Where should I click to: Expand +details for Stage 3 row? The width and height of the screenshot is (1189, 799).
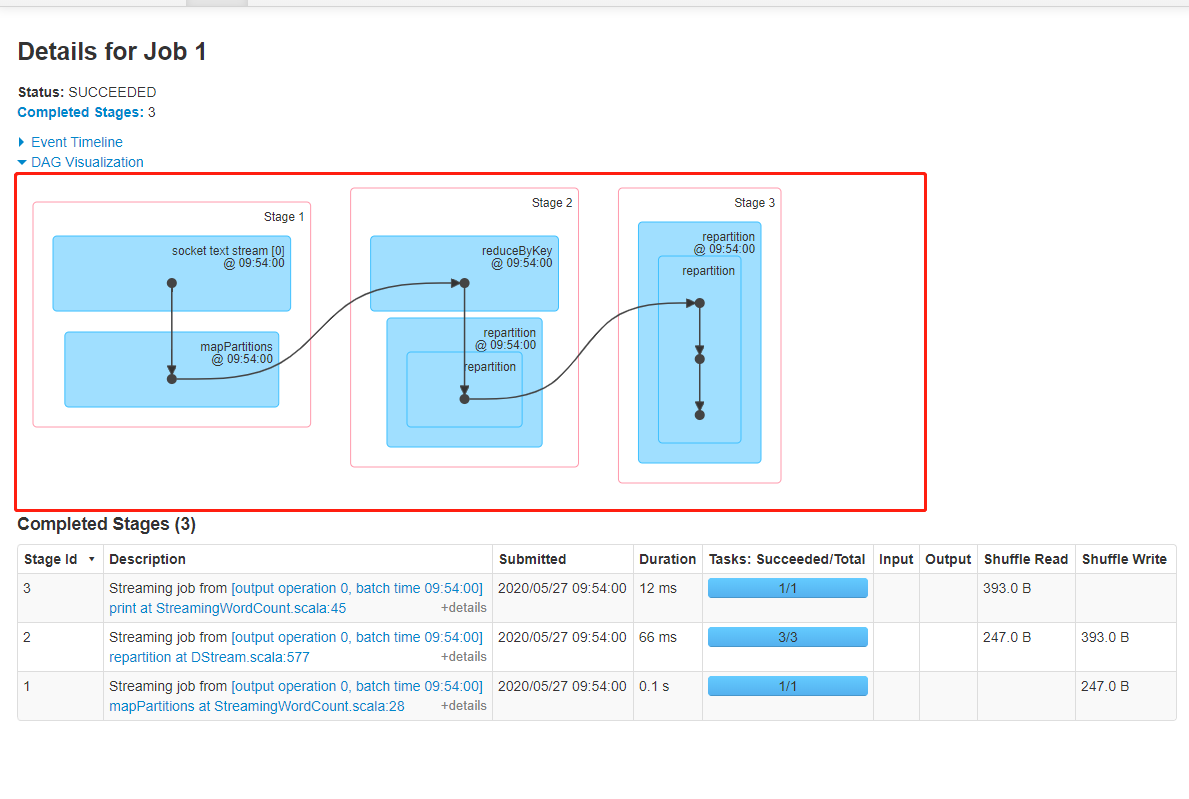tap(464, 608)
